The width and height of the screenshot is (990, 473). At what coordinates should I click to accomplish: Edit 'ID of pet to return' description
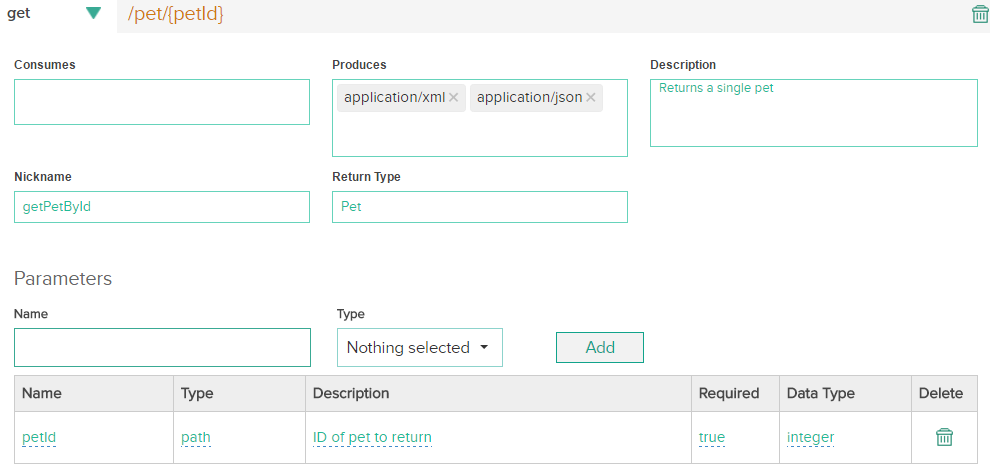pos(372,438)
